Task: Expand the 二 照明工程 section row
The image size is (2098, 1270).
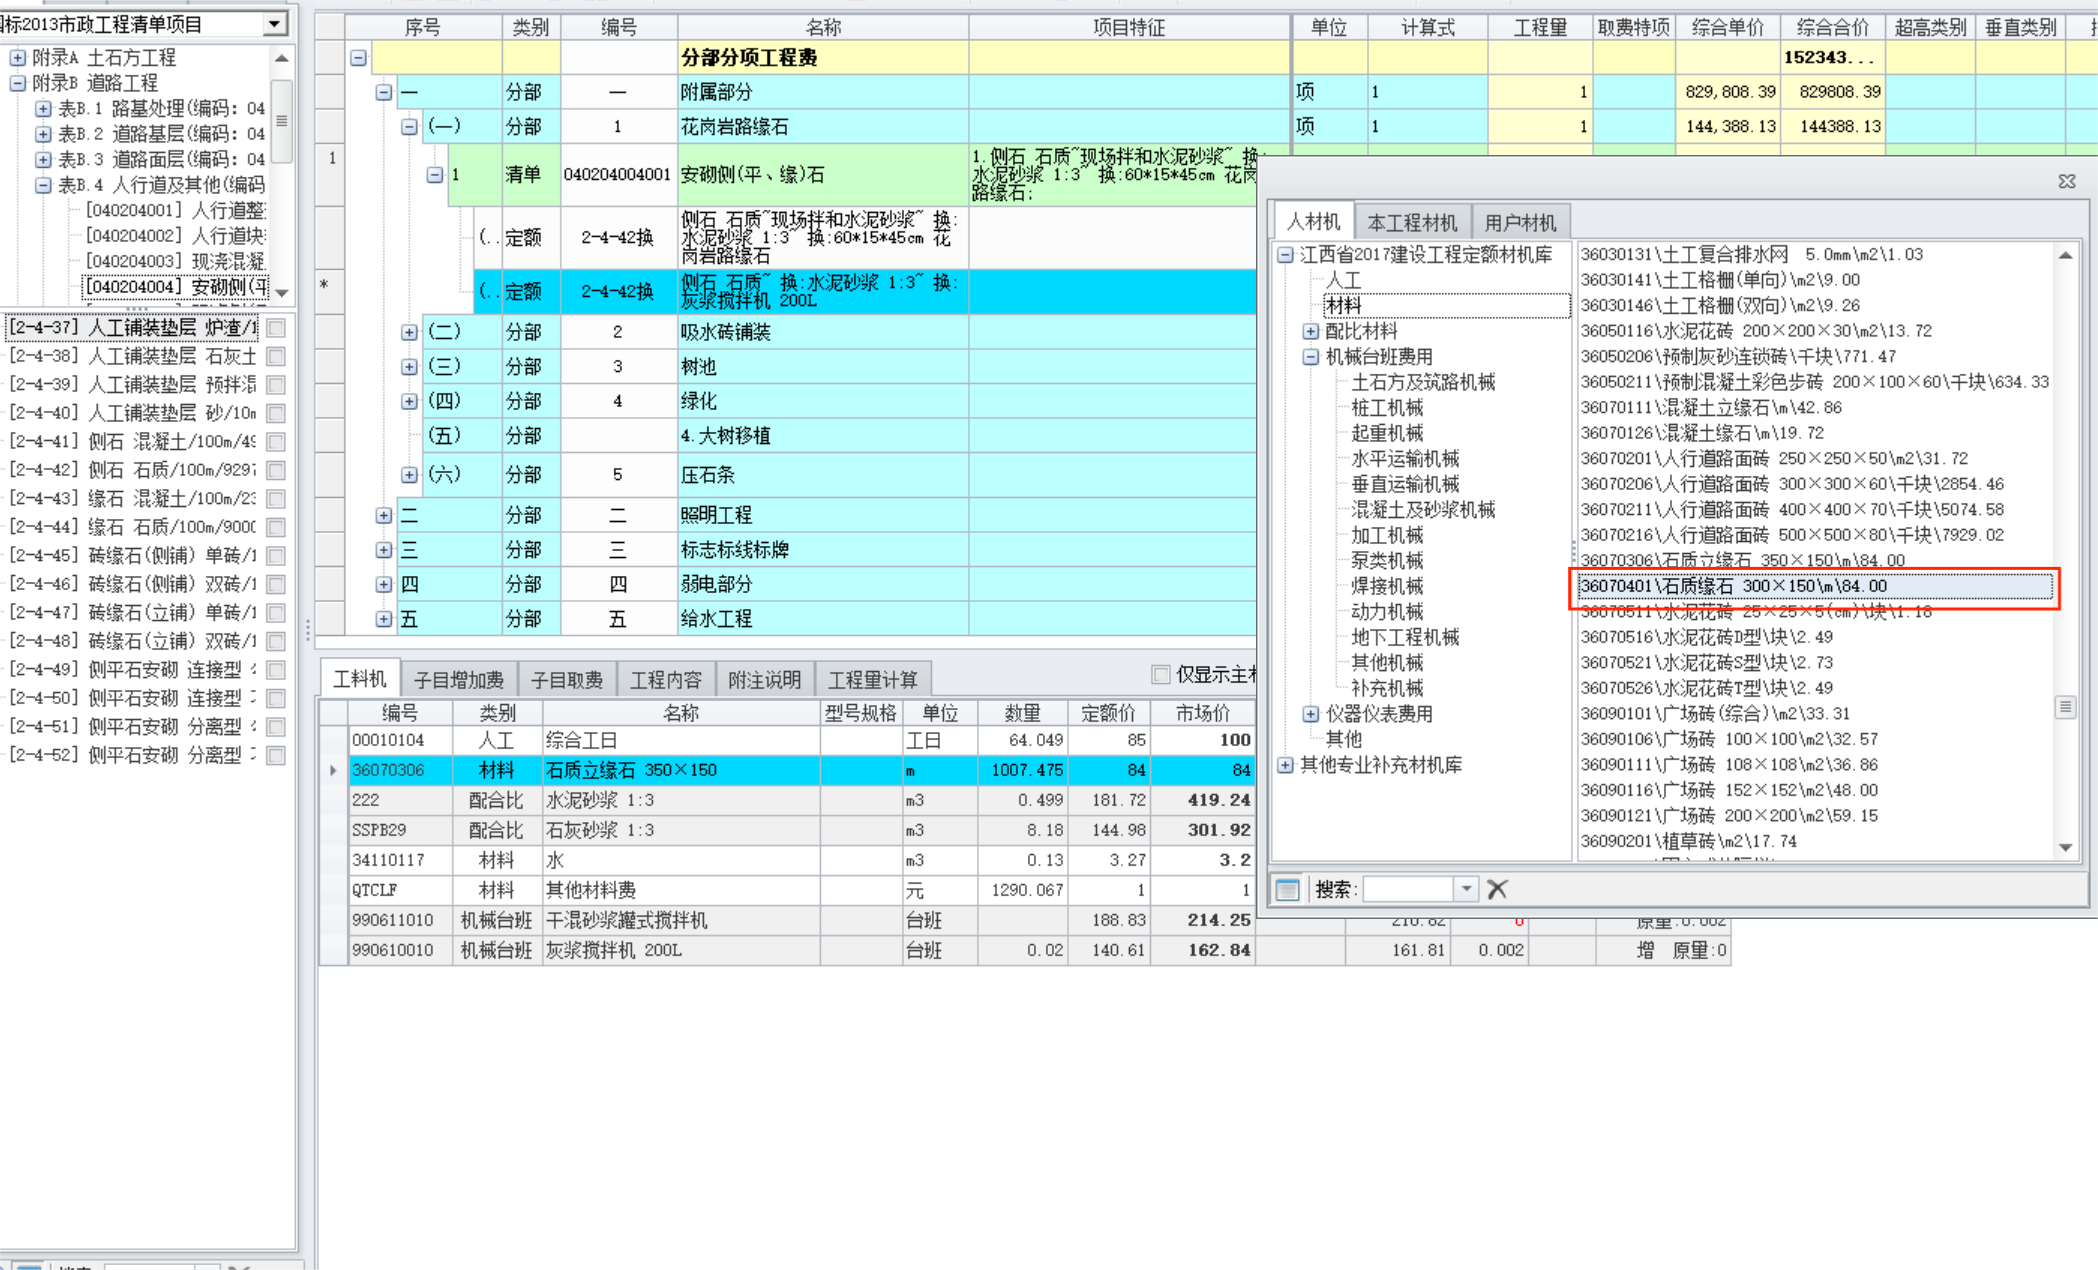Action: click(x=383, y=515)
